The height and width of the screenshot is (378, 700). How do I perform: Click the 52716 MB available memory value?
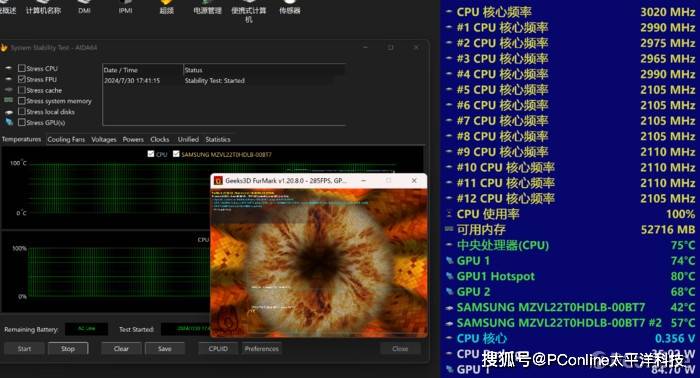[668, 230]
